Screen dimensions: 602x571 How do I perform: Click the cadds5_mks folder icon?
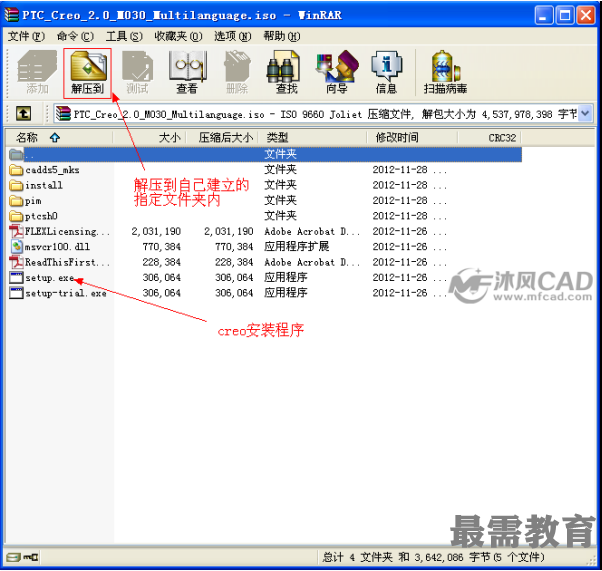(16, 169)
